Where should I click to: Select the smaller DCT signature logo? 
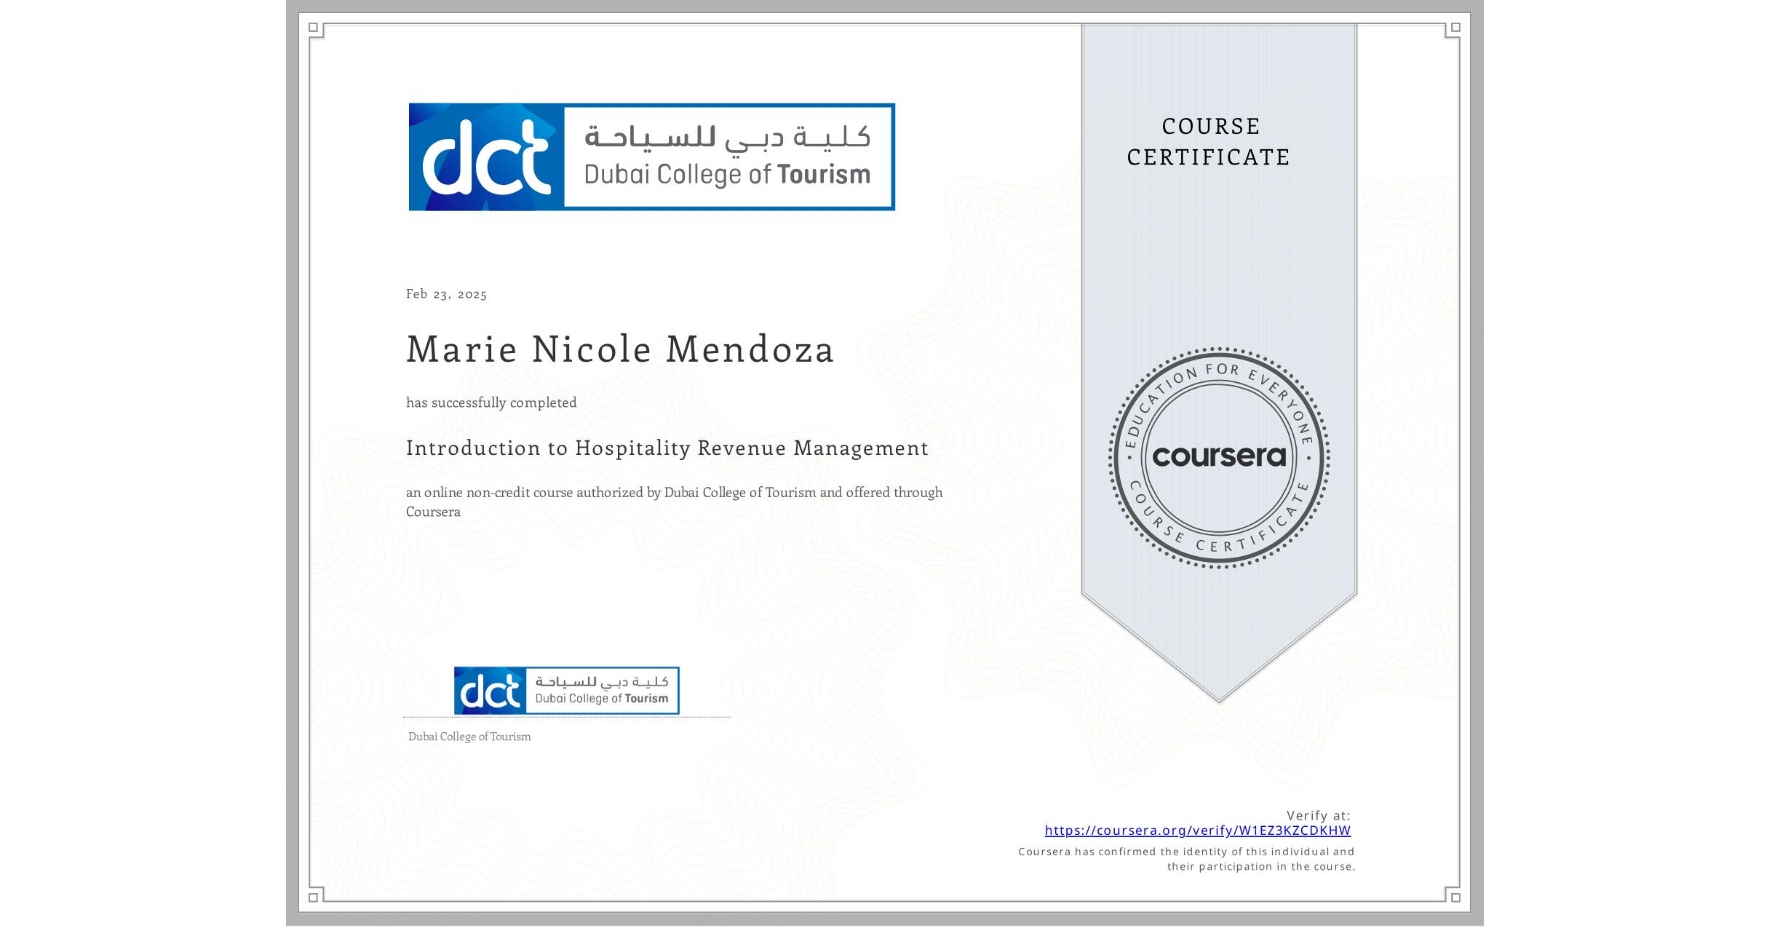click(x=565, y=690)
